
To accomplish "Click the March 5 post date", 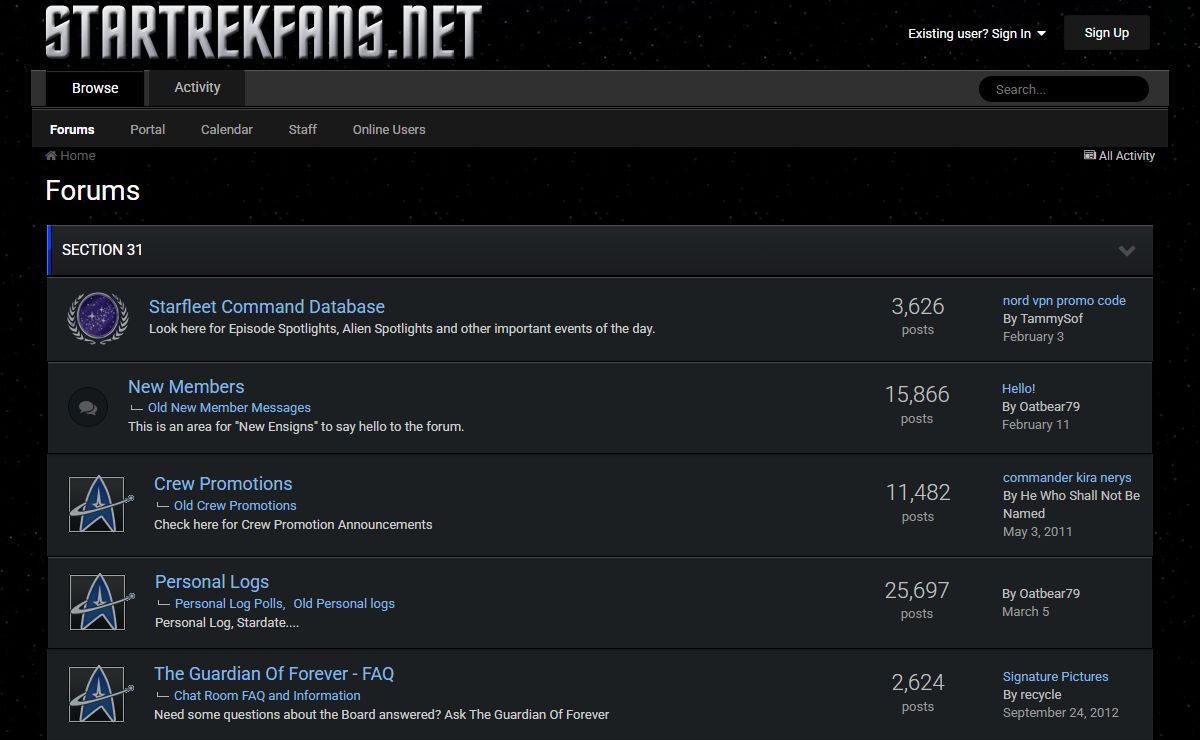I will point(1025,612).
